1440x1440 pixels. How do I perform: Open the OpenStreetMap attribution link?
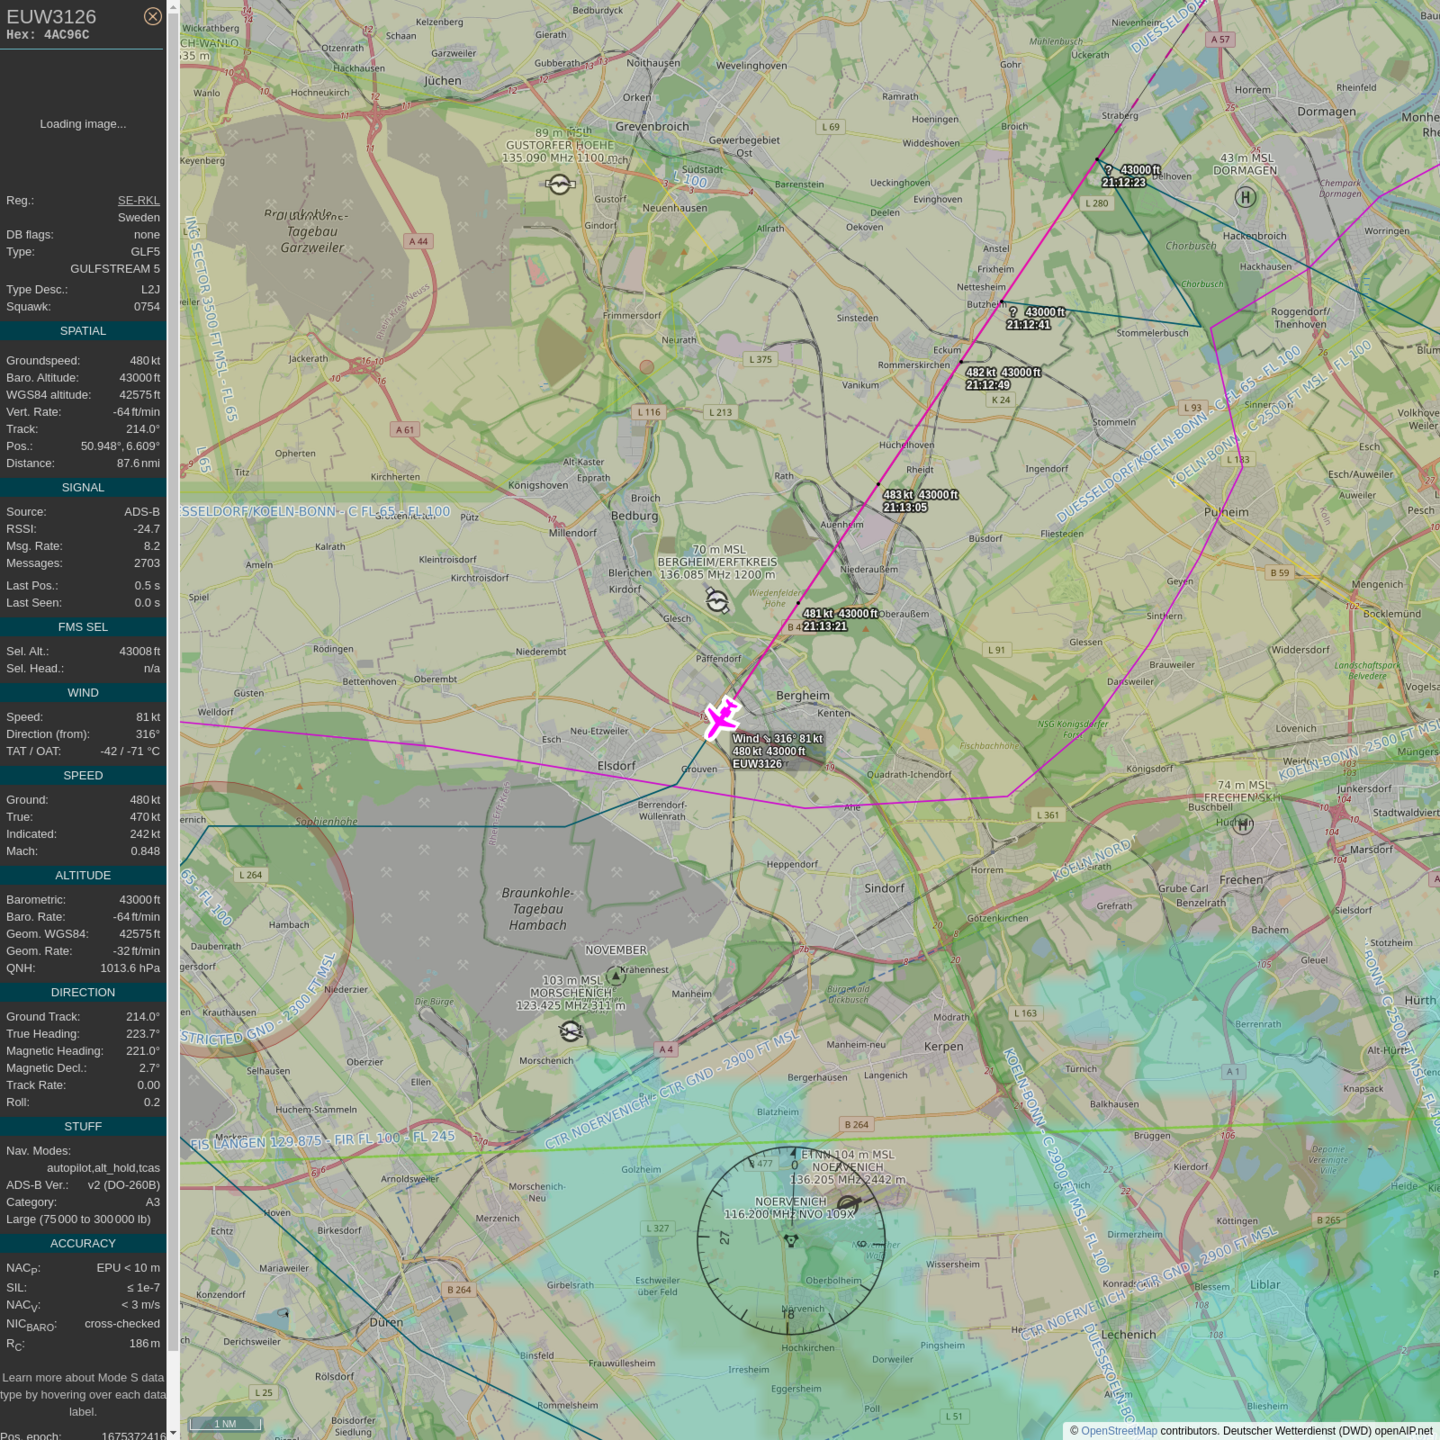pyautogui.click(x=1118, y=1431)
